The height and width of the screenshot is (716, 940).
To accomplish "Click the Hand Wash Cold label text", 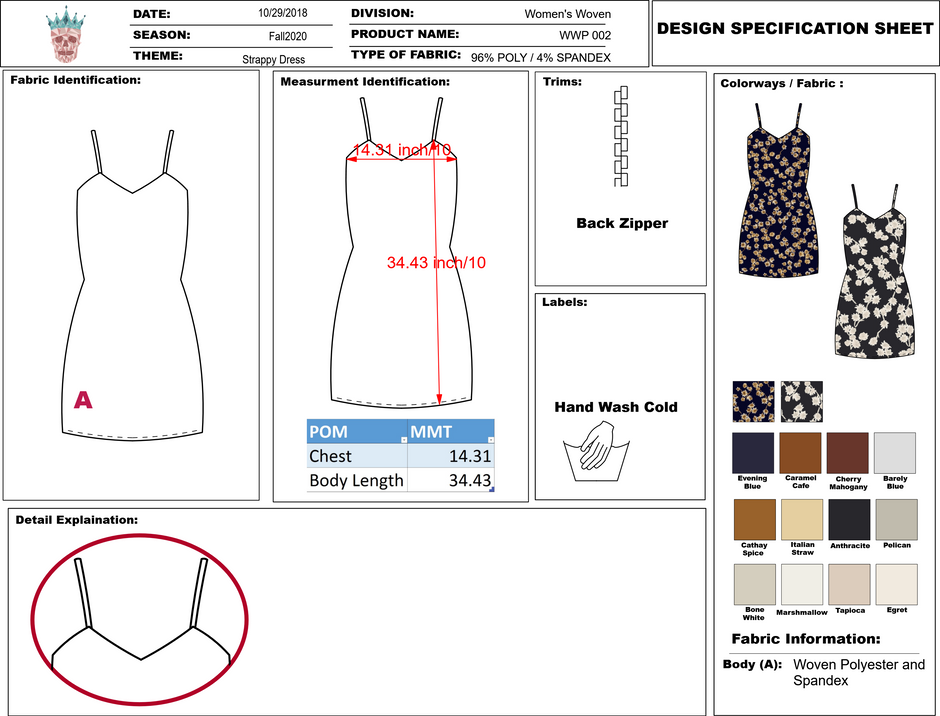I will pos(616,407).
